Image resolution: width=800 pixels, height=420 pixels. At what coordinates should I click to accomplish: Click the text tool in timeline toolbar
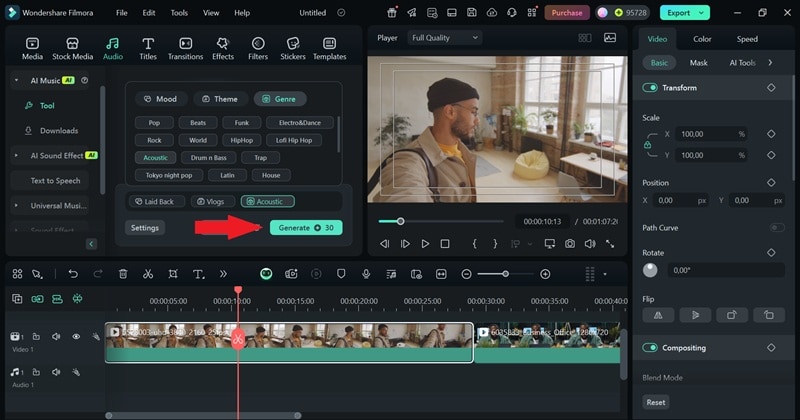[x=198, y=274]
